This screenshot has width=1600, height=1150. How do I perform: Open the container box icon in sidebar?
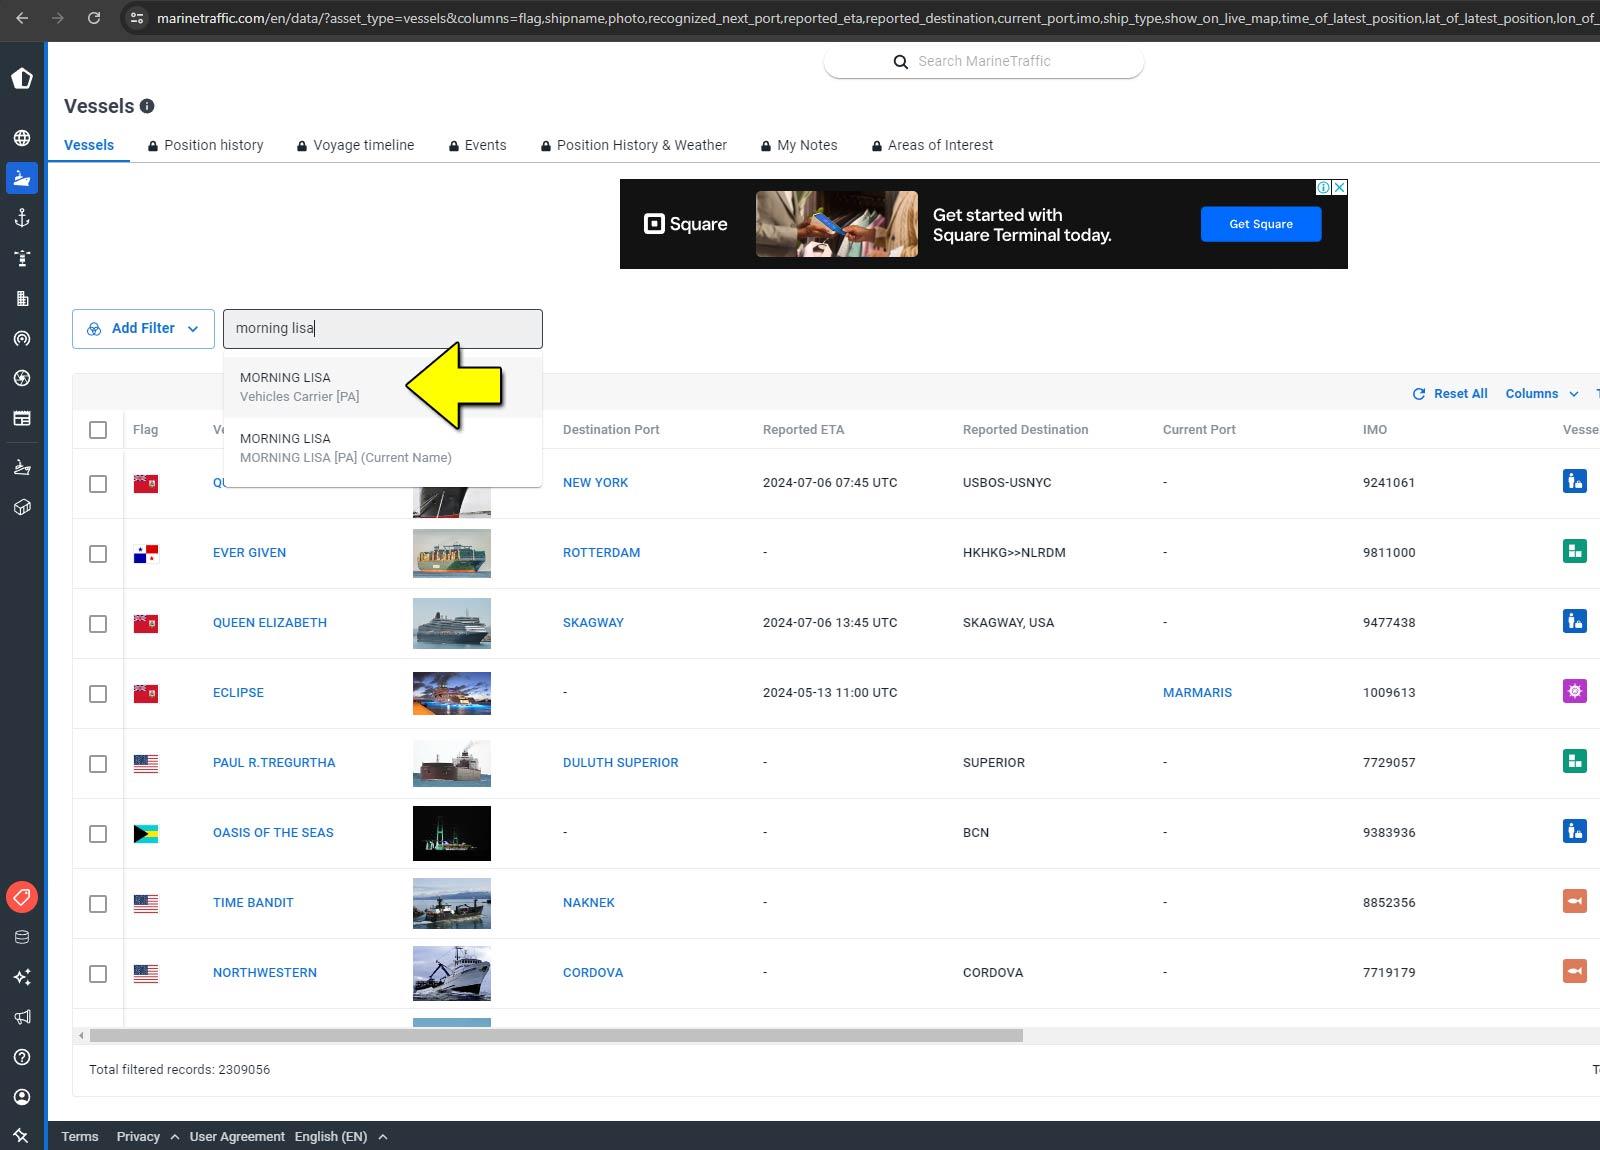pyautogui.click(x=22, y=507)
